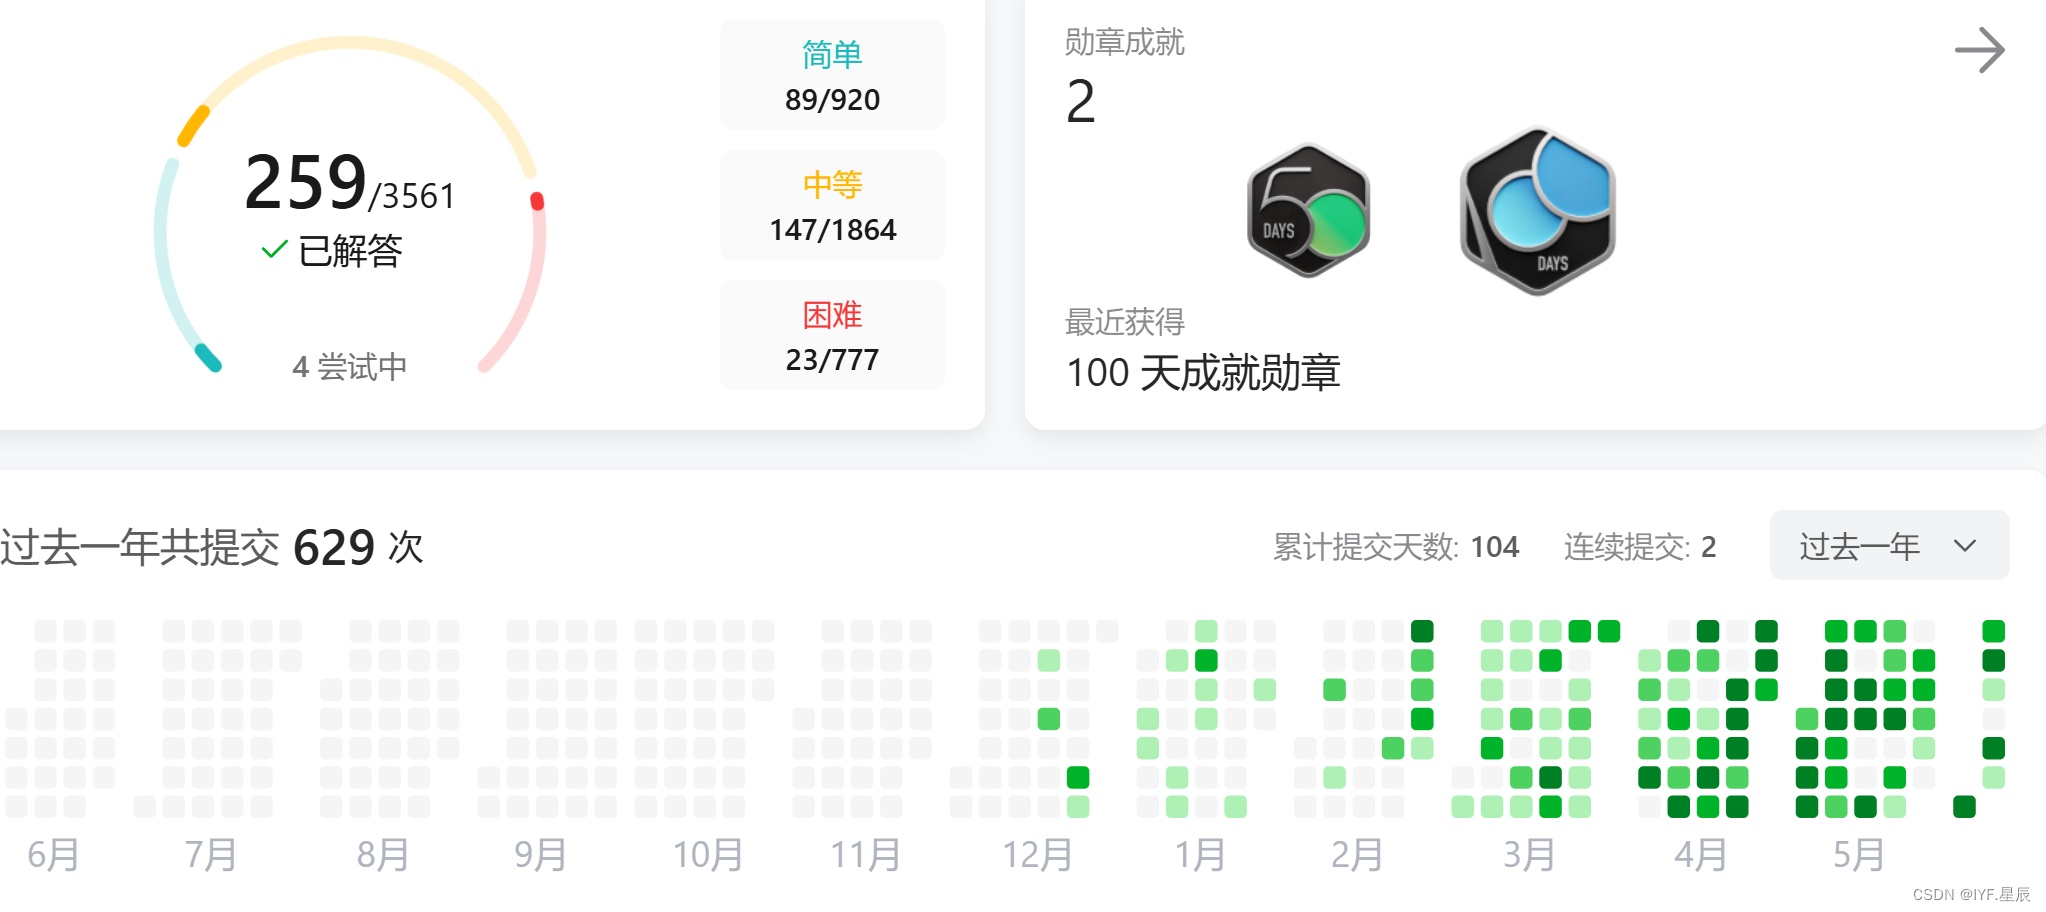Select the 中等 147/1864 difficulty card
Screen dimensions: 2046x912
(x=832, y=206)
